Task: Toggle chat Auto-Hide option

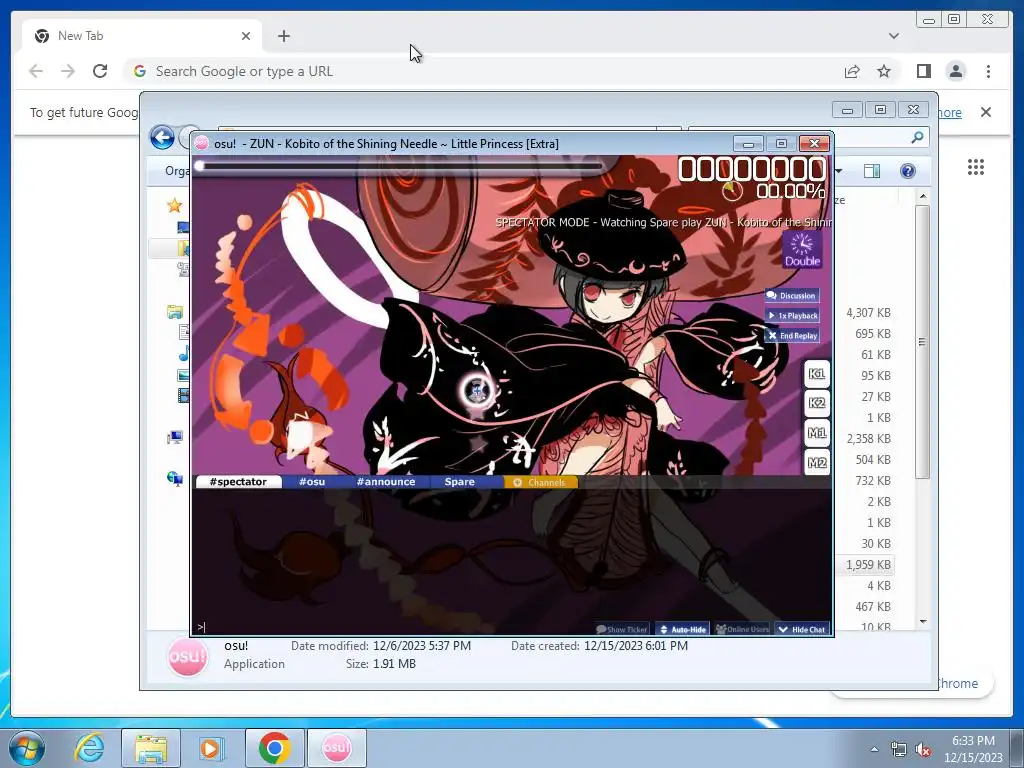Action: pos(682,630)
